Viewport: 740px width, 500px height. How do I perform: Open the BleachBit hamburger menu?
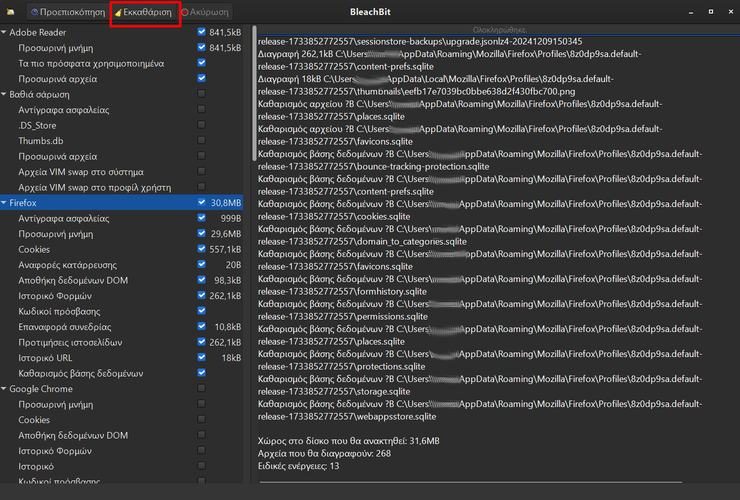tap(11, 13)
